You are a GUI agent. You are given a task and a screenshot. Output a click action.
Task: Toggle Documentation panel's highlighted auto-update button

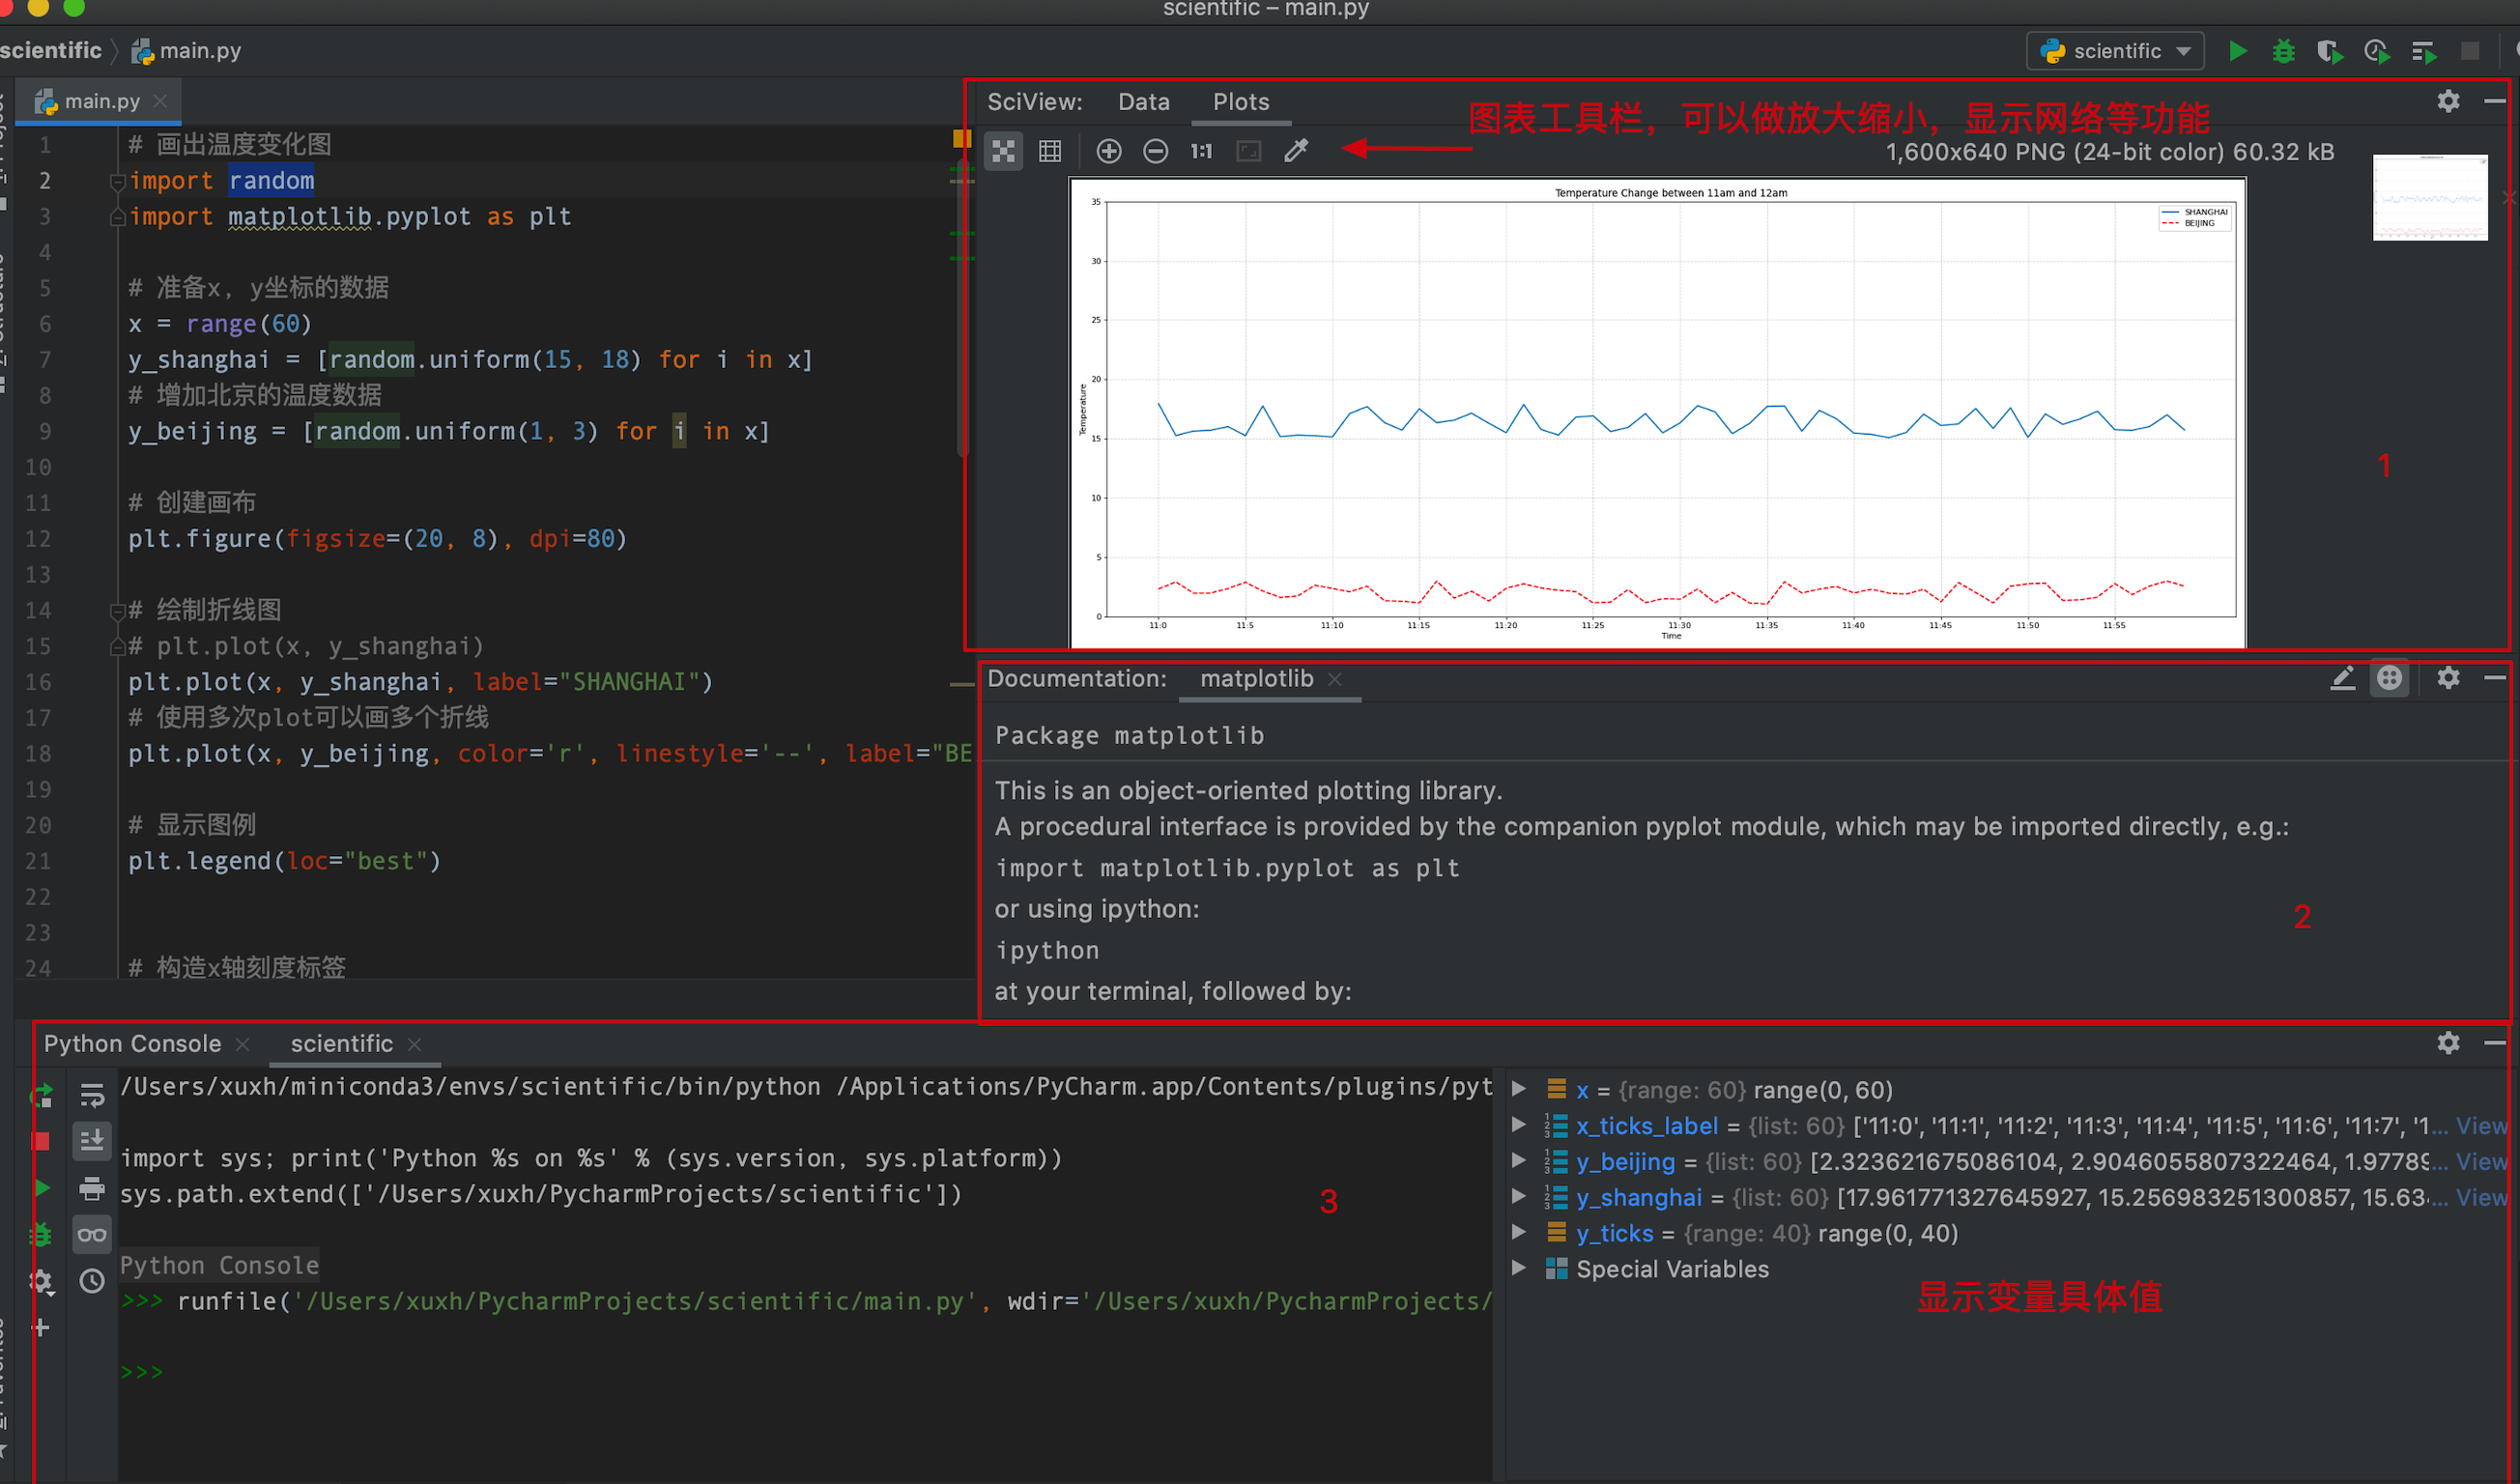pyautogui.click(x=2389, y=678)
